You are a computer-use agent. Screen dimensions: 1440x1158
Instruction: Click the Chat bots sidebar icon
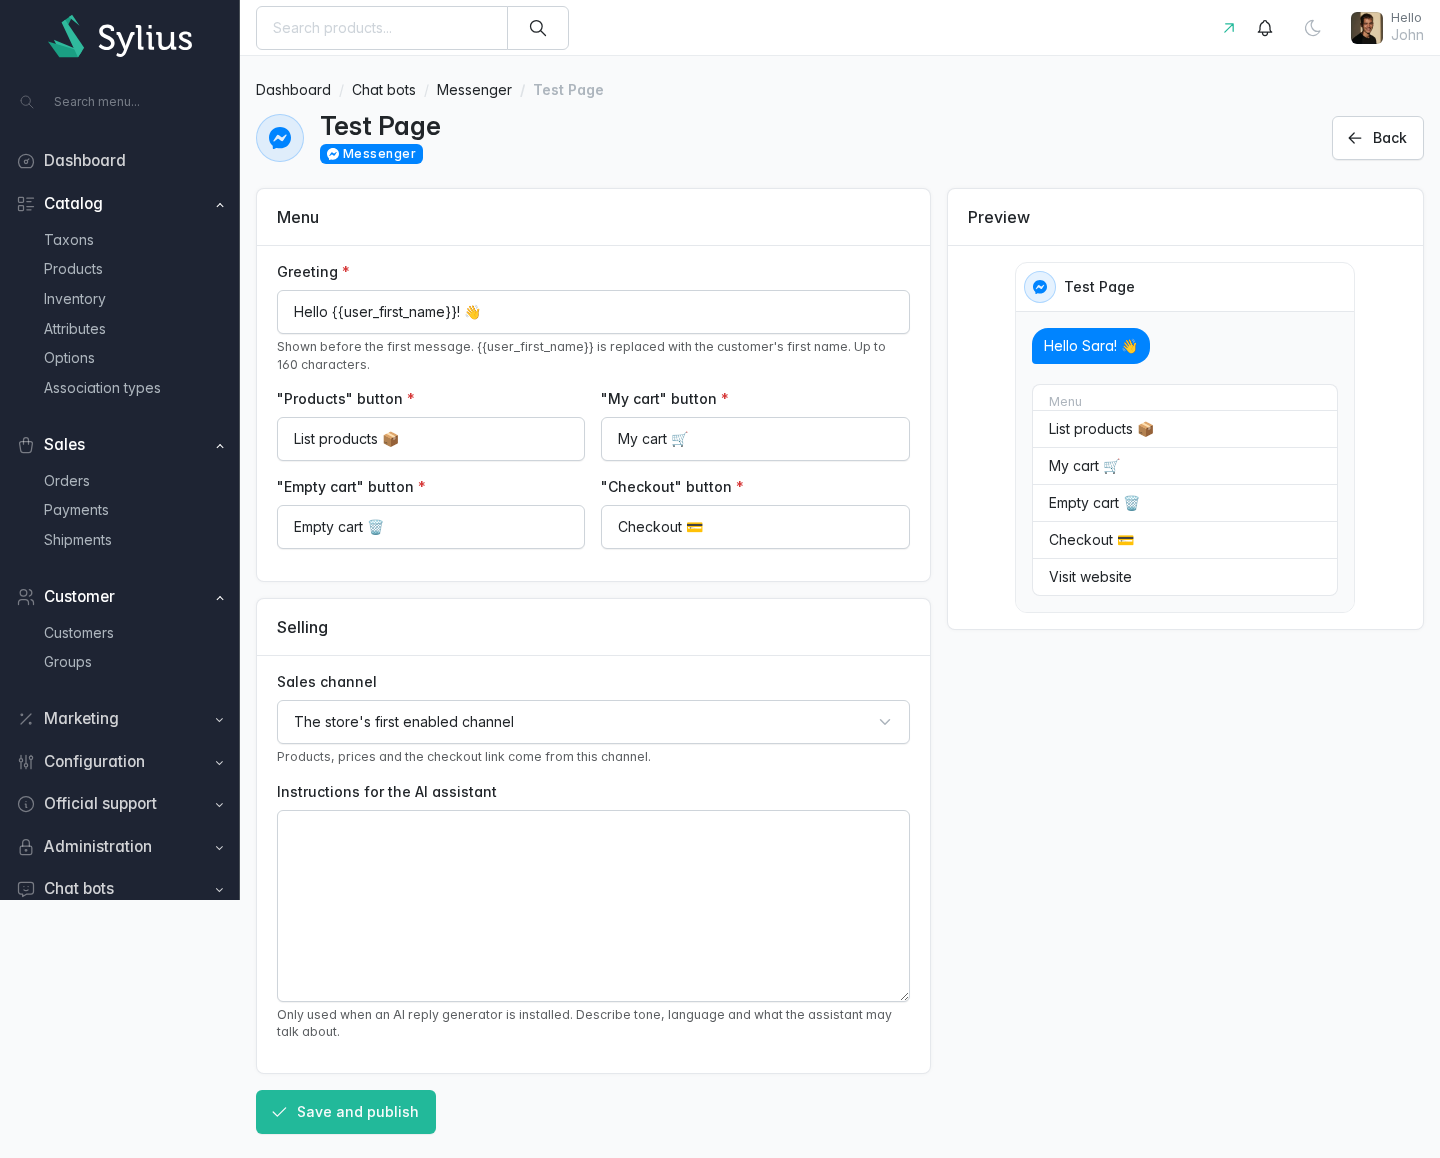[26, 889]
